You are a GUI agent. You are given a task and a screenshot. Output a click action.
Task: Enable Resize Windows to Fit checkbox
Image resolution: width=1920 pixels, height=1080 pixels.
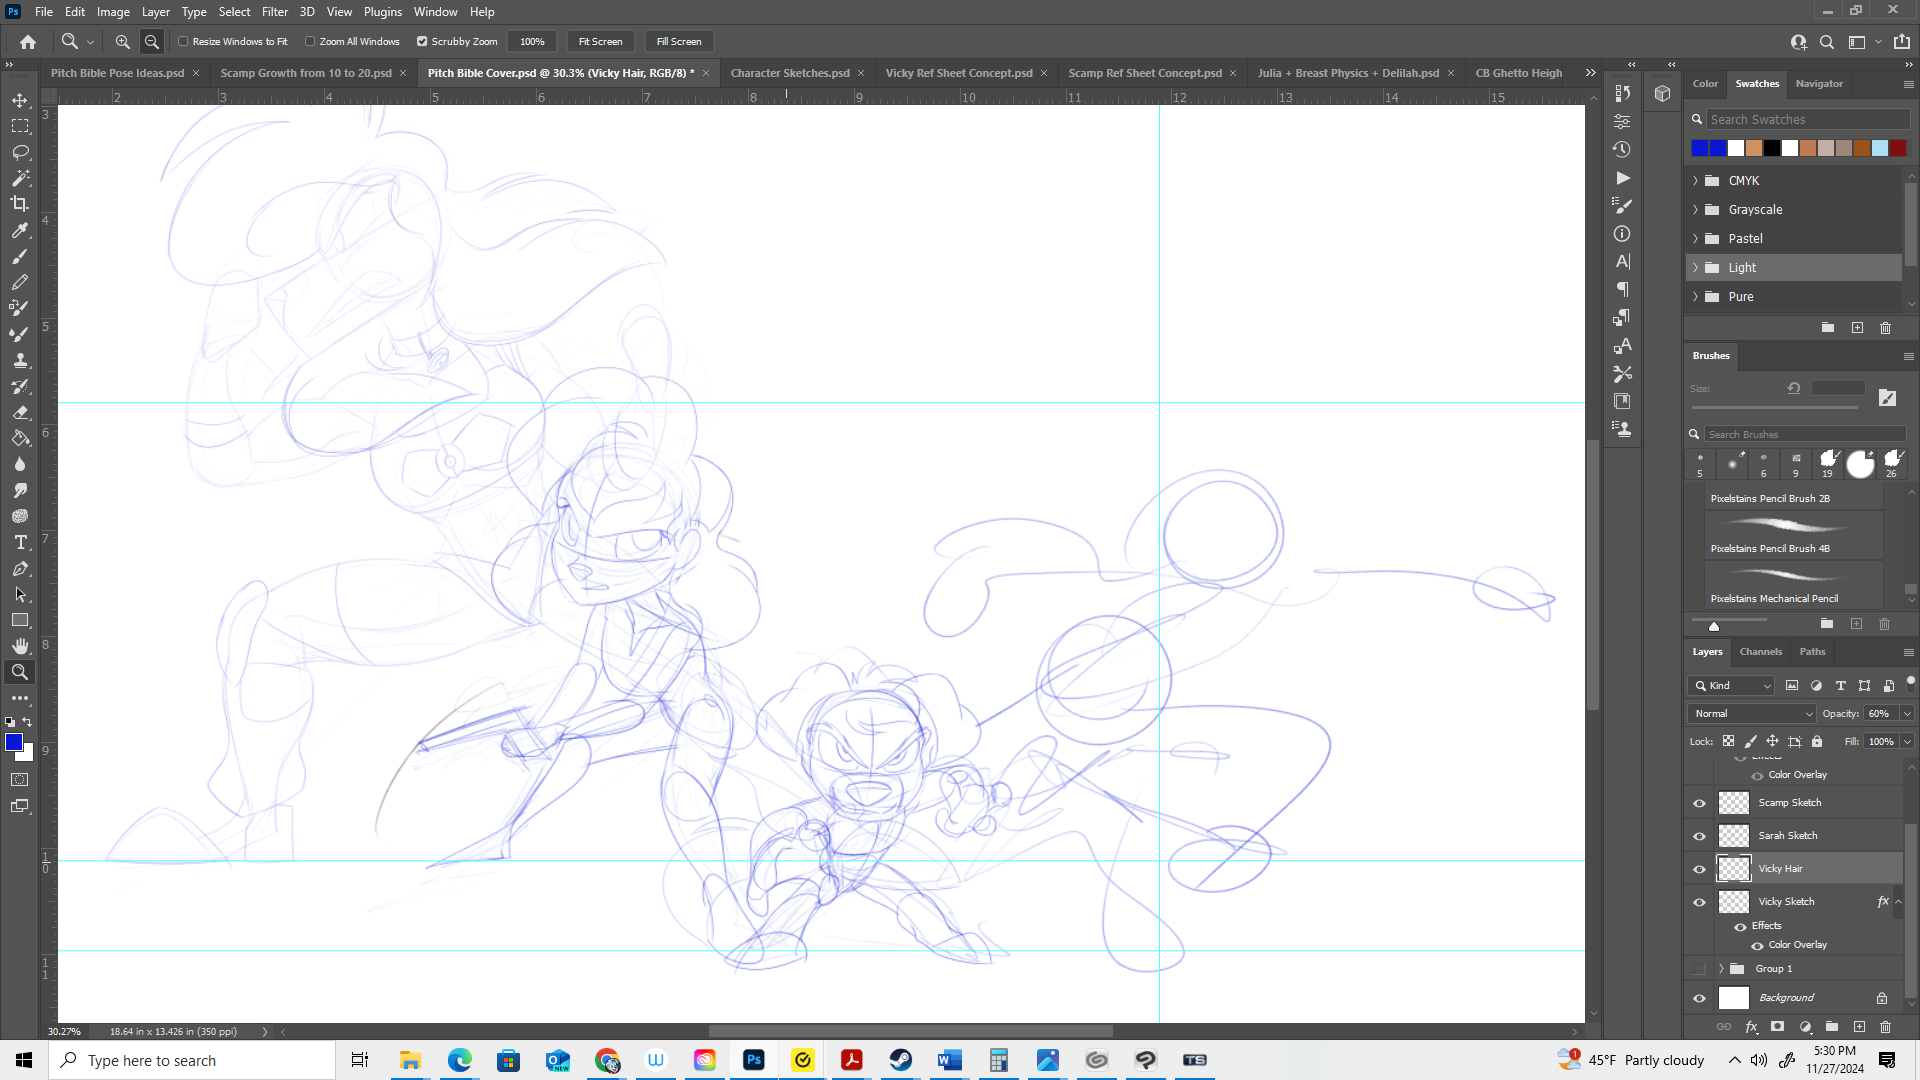pos(183,42)
